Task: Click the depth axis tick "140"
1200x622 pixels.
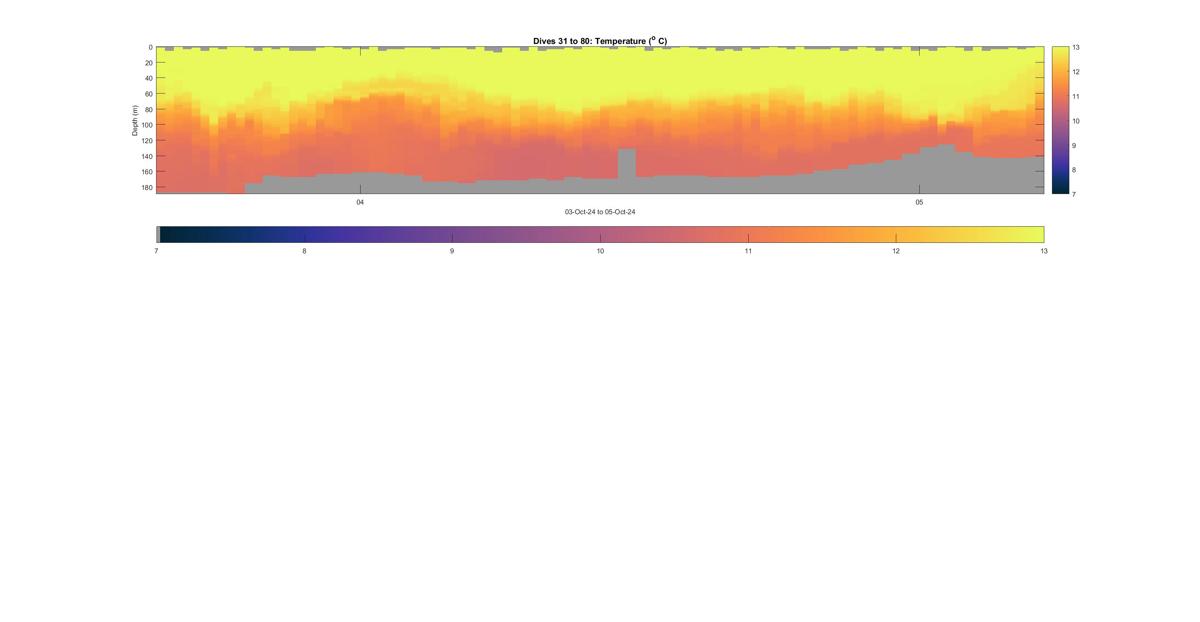Action: [147, 156]
